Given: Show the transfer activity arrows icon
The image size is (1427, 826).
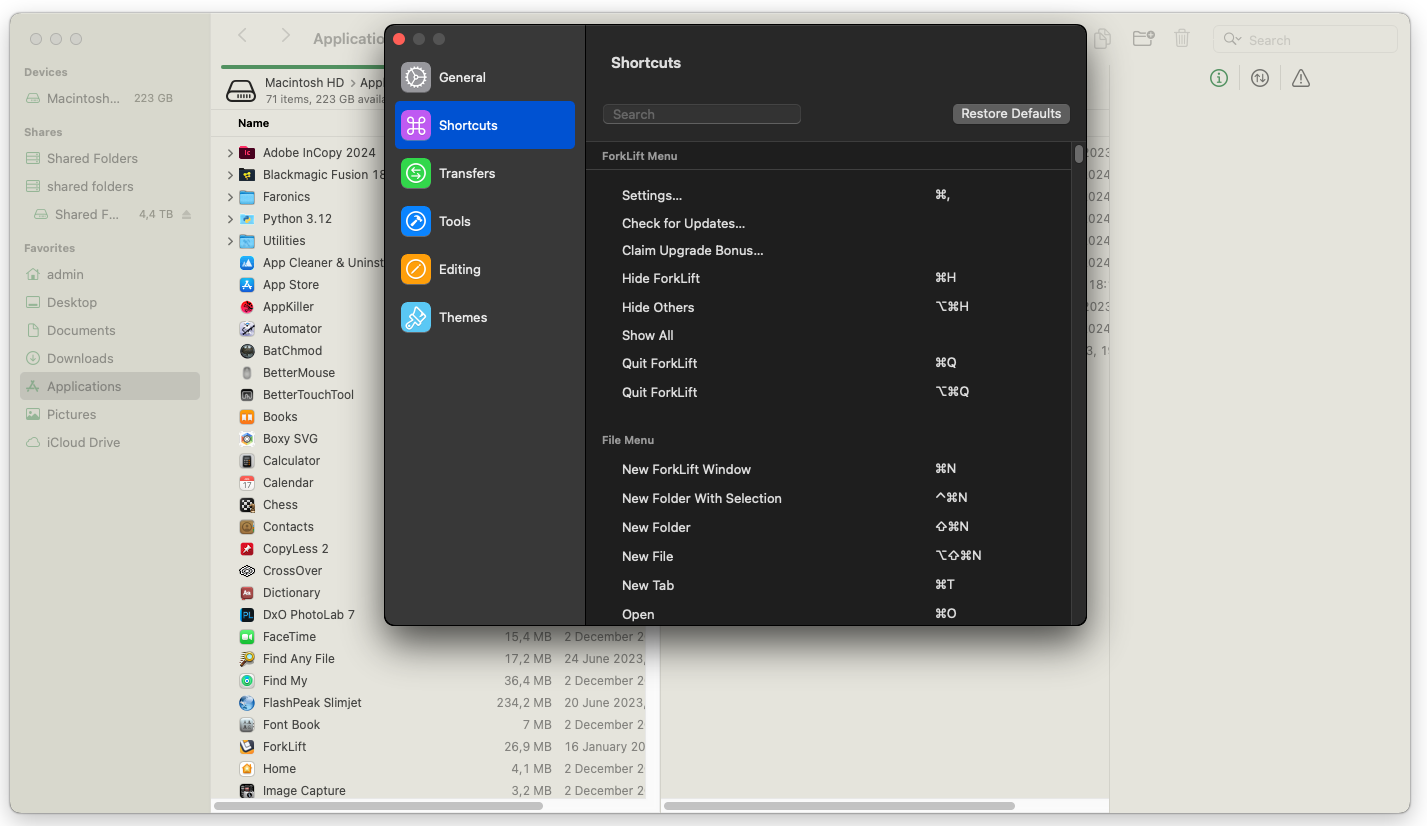Looking at the screenshot, I should (1260, 78).
